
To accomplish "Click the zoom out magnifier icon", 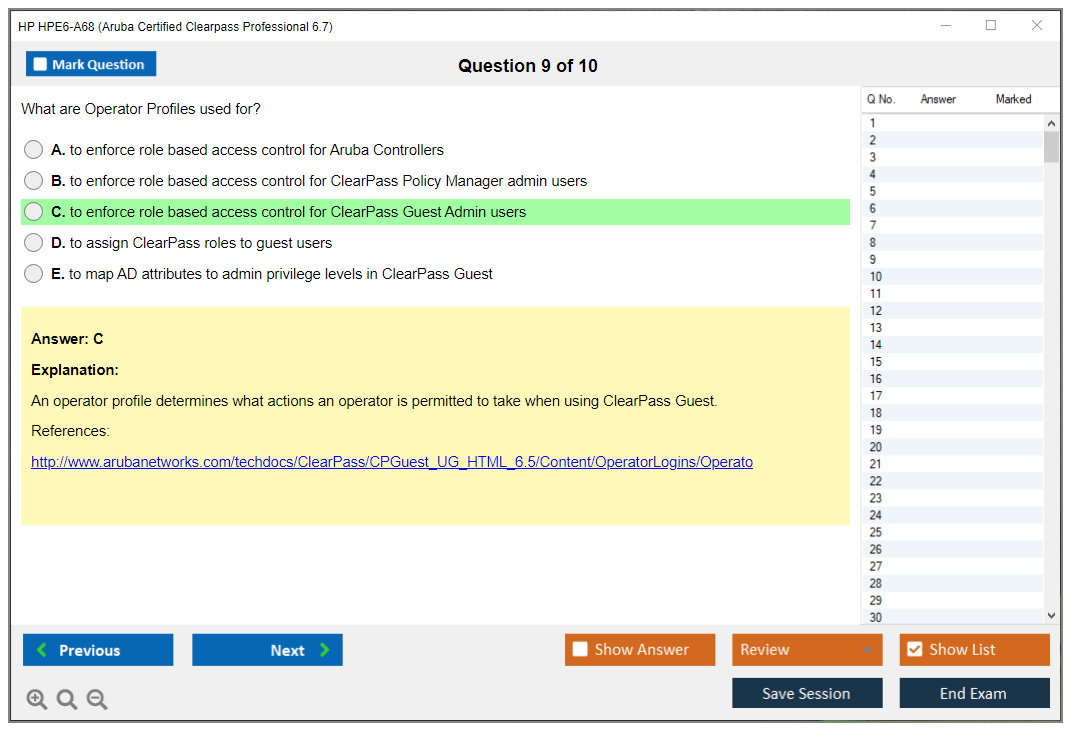I will 97,700.
